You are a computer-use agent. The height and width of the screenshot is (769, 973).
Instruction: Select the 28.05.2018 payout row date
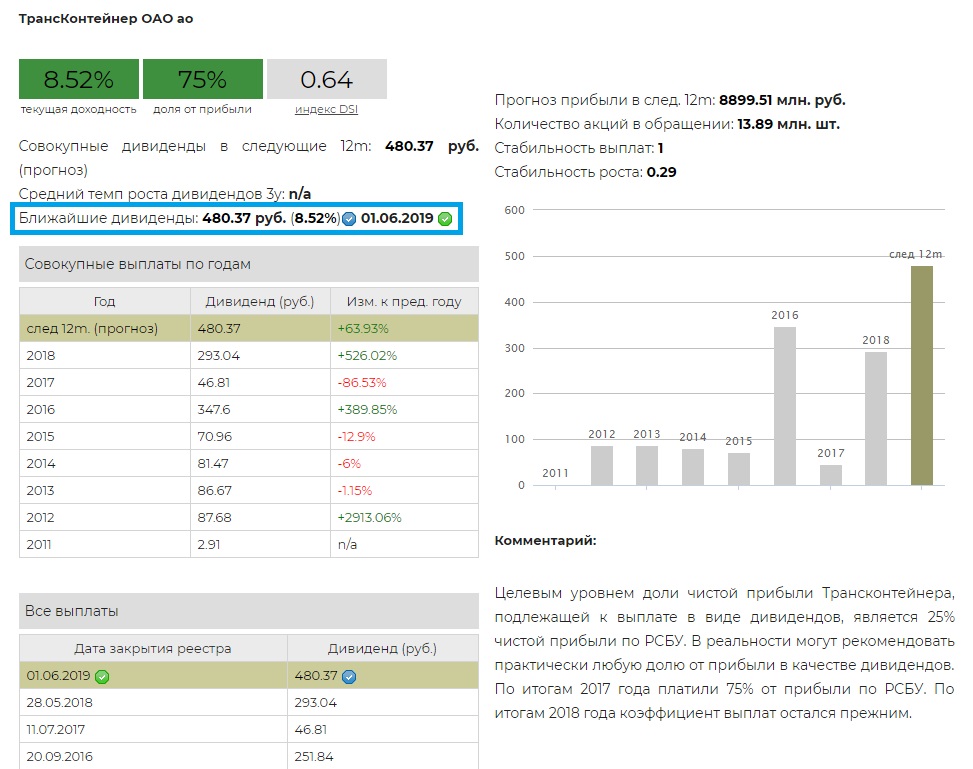(x=59, y=703)
